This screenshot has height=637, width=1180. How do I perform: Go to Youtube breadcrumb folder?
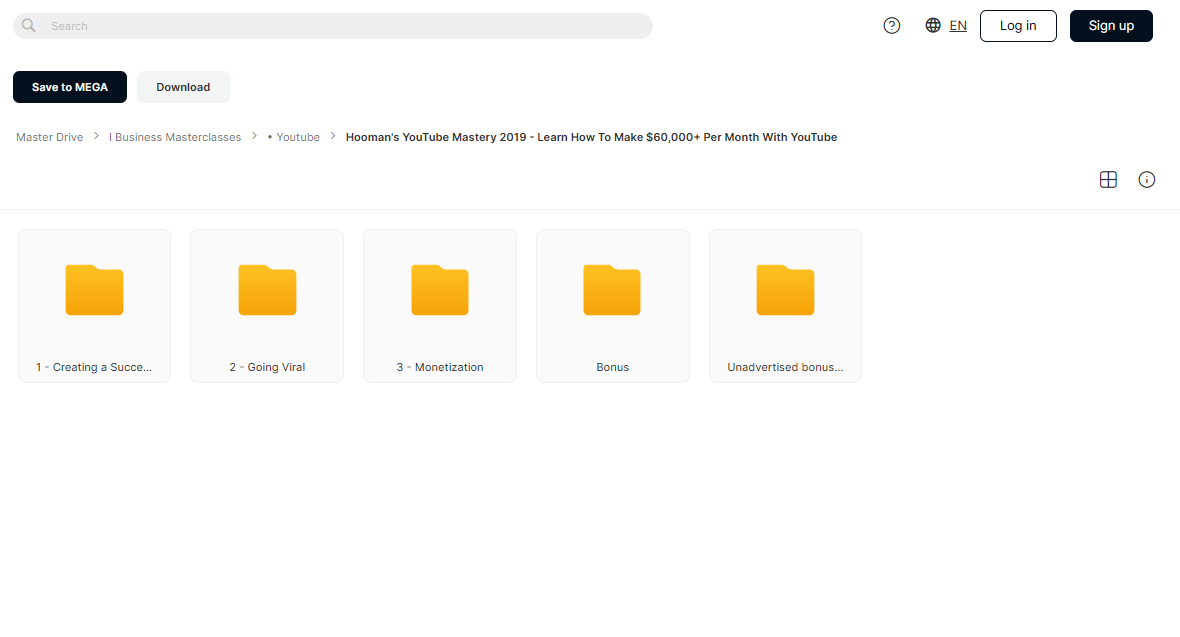point(294,137)
